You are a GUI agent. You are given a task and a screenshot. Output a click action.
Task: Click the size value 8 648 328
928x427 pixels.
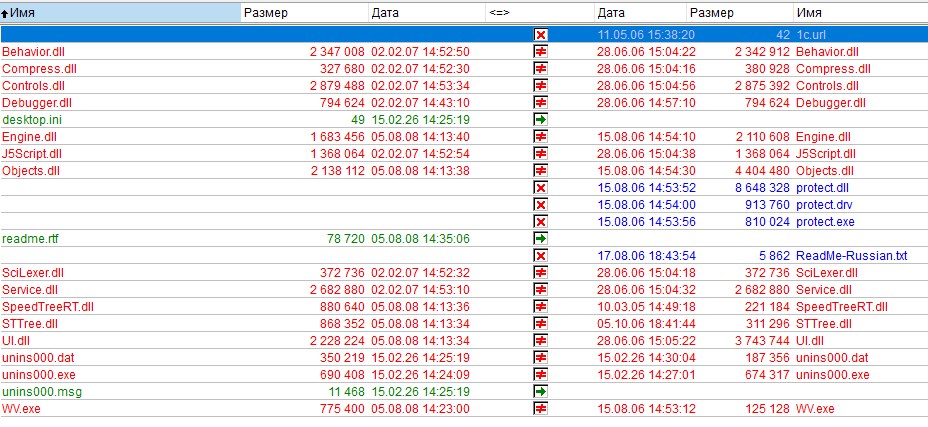[762, 188]
